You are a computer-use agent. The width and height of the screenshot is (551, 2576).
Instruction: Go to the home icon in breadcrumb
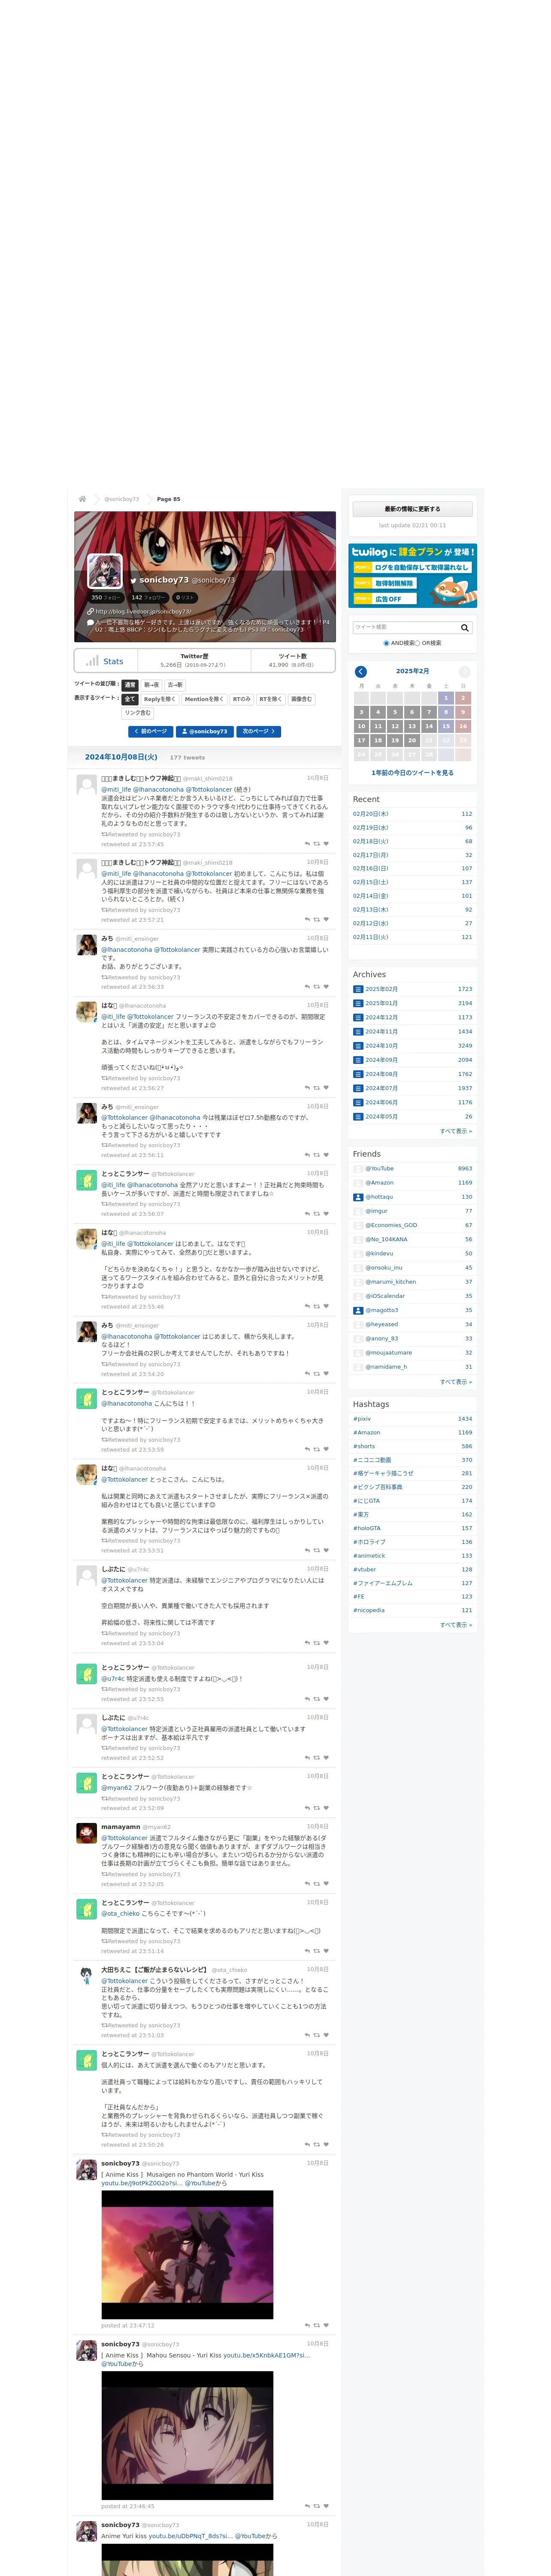[x=82, y=499]
